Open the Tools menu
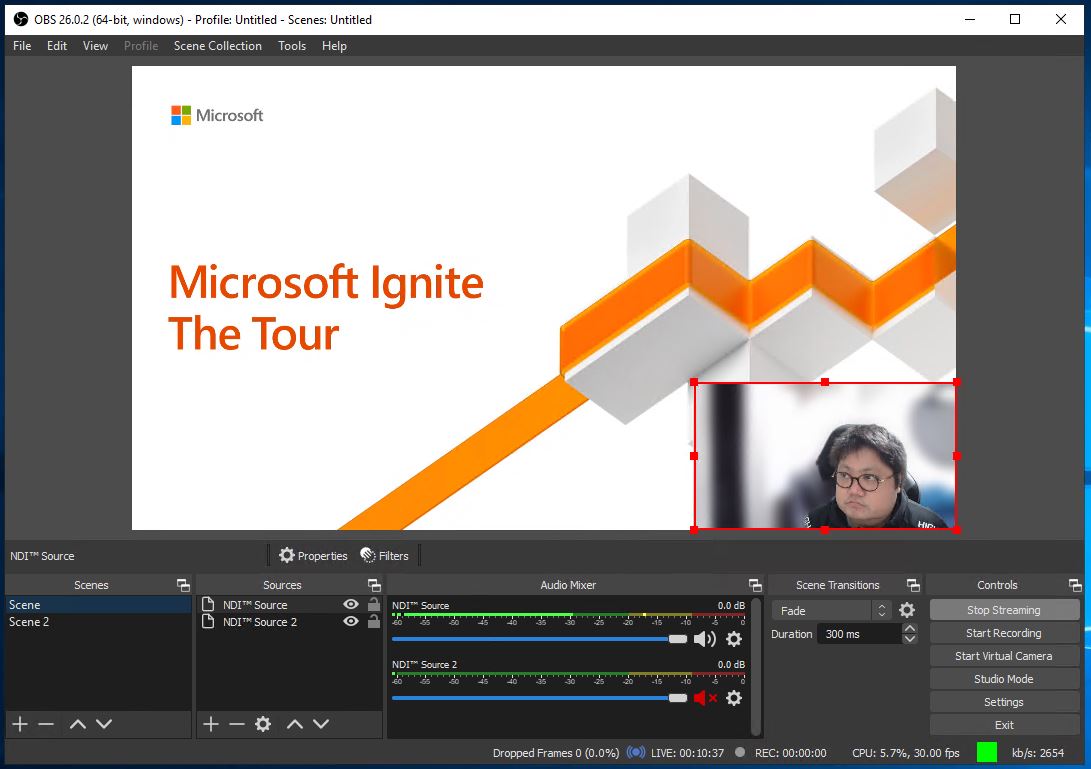The height and width of the screenshot is (769, 1091). pyautogui.click(x=292, y=46)
